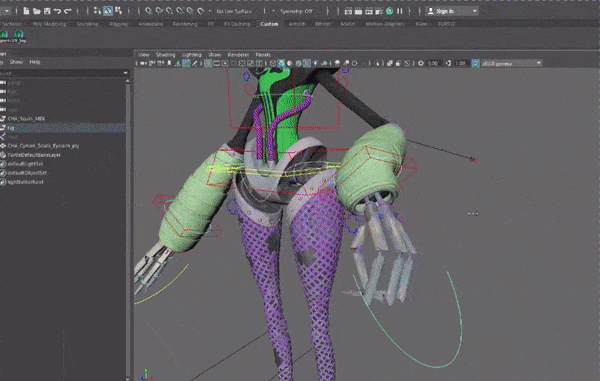
Task: Open Outliner search filter dropdown arrow
Action: [126, 73]
